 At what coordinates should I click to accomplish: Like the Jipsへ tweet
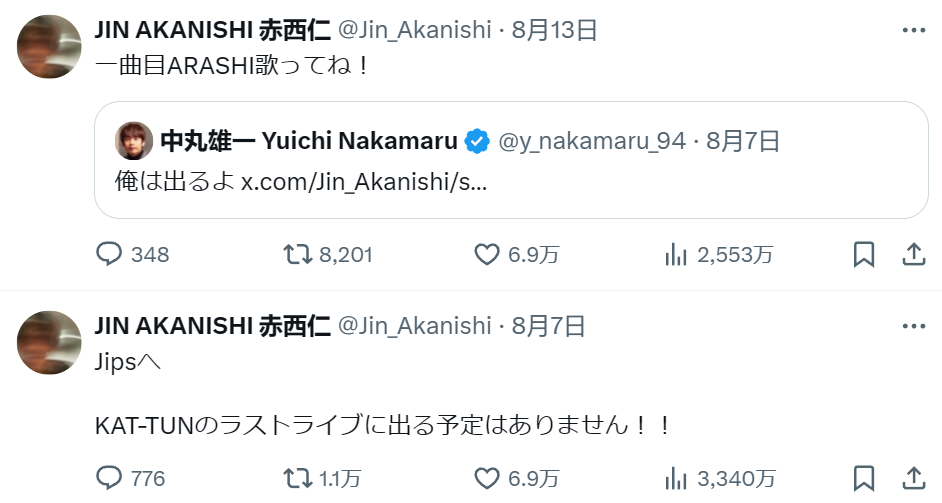[x=486, y=478]
